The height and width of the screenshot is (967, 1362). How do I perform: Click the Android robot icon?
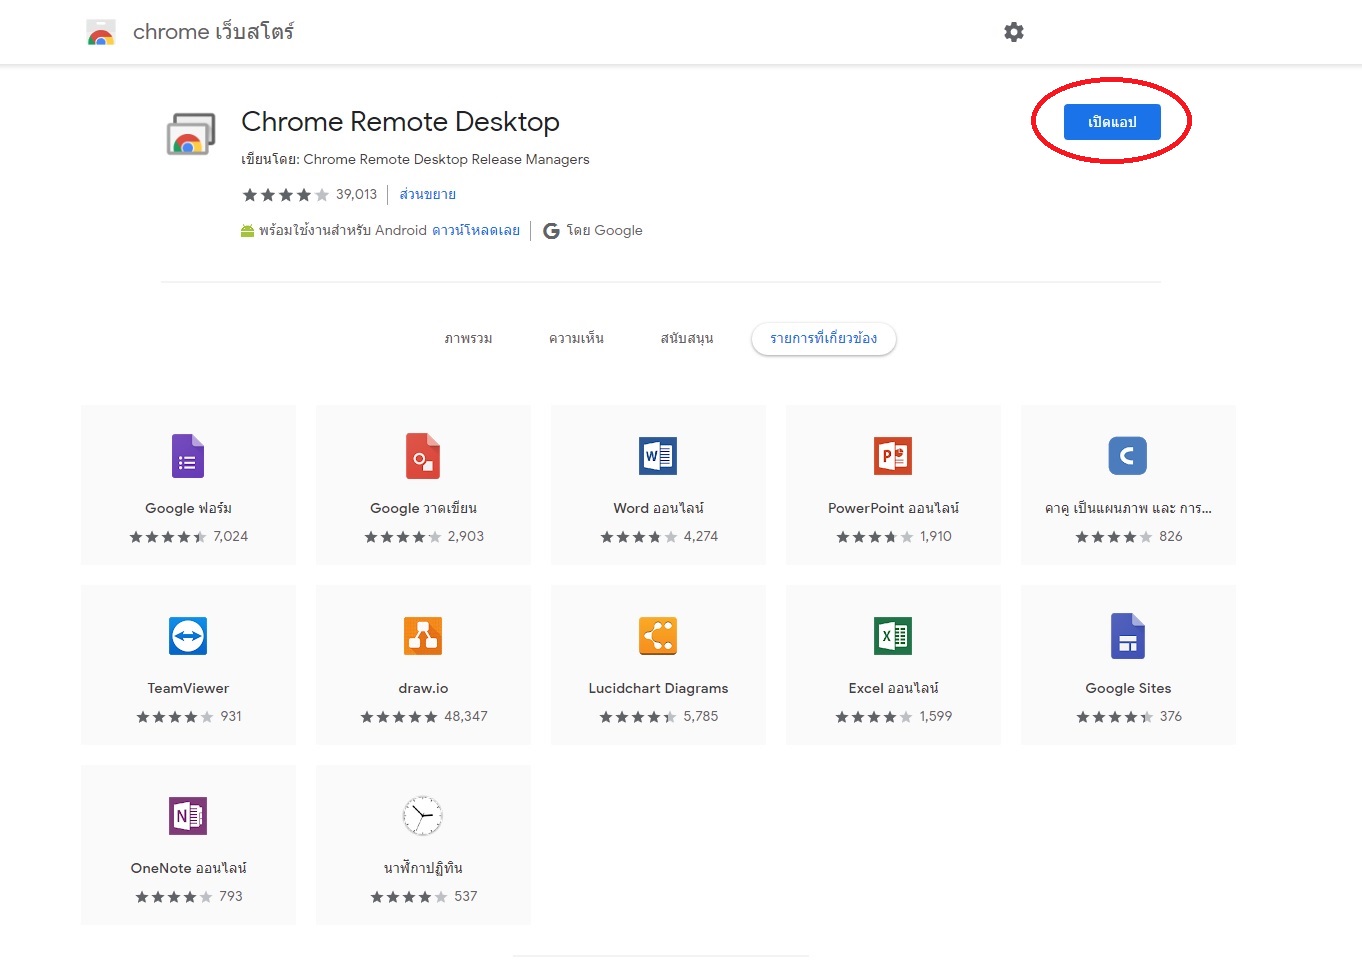(247, 231)
